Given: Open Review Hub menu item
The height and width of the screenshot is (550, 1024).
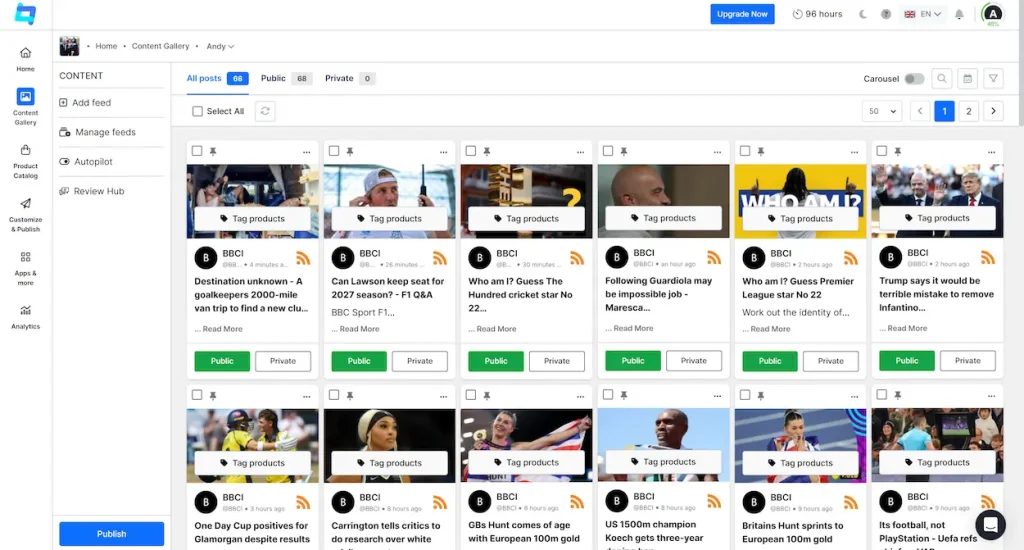Looking at the screenshot, I should point(91,191).
